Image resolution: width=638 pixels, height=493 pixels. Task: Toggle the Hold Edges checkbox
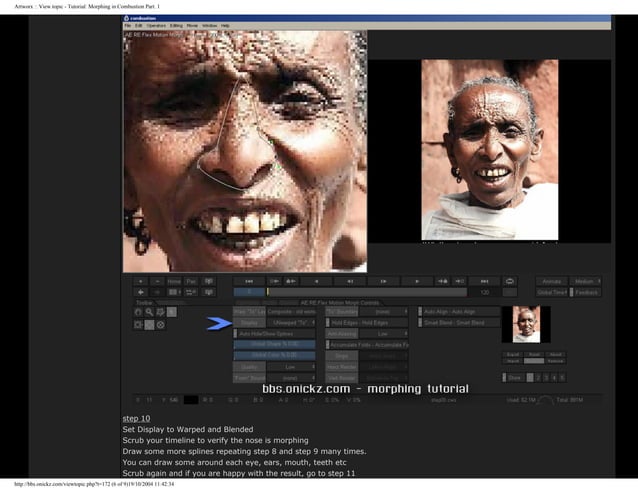pyautogui.click(x=329, y=323)
